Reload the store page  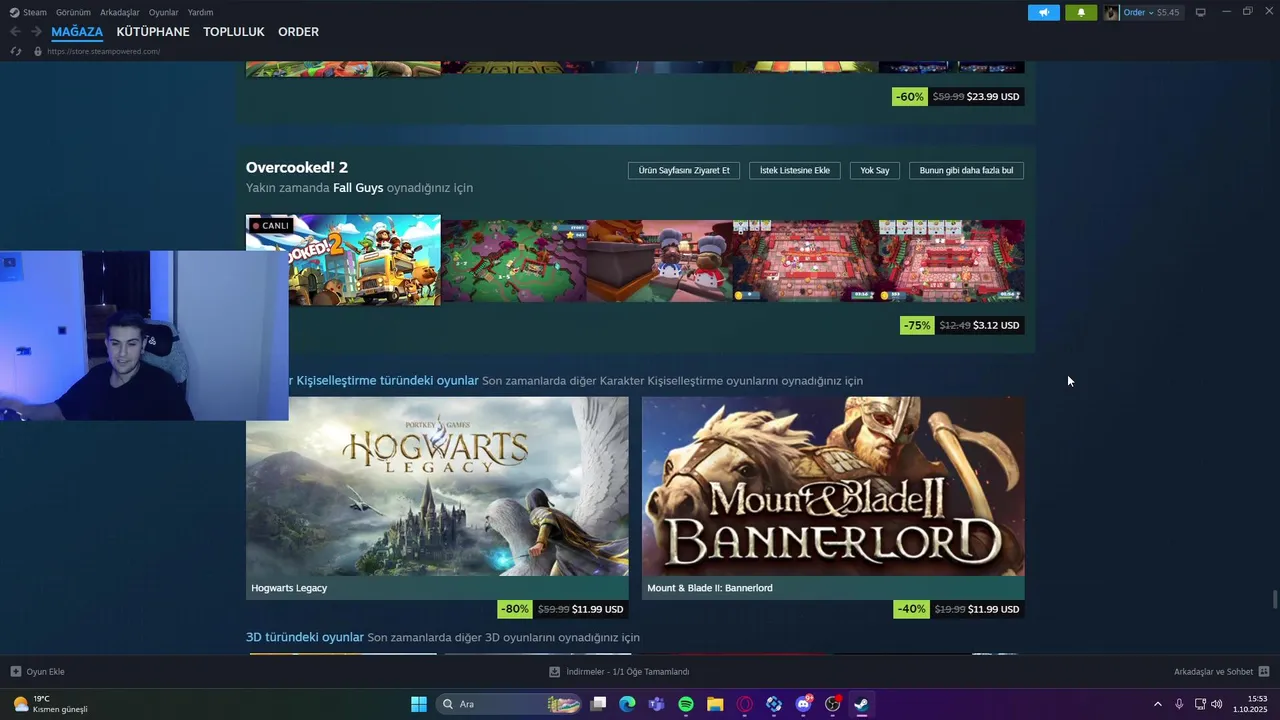pos(16,51)
